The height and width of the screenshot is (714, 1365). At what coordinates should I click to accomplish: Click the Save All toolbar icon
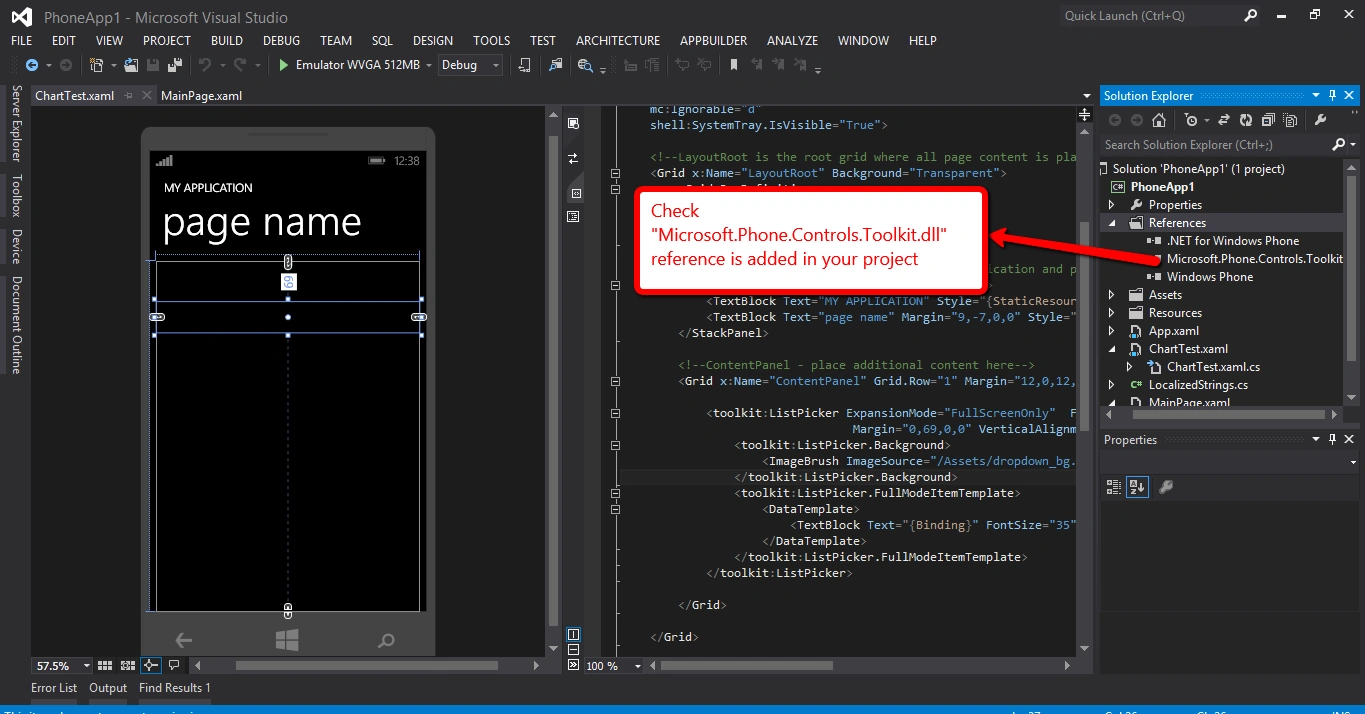pos(175,65)
